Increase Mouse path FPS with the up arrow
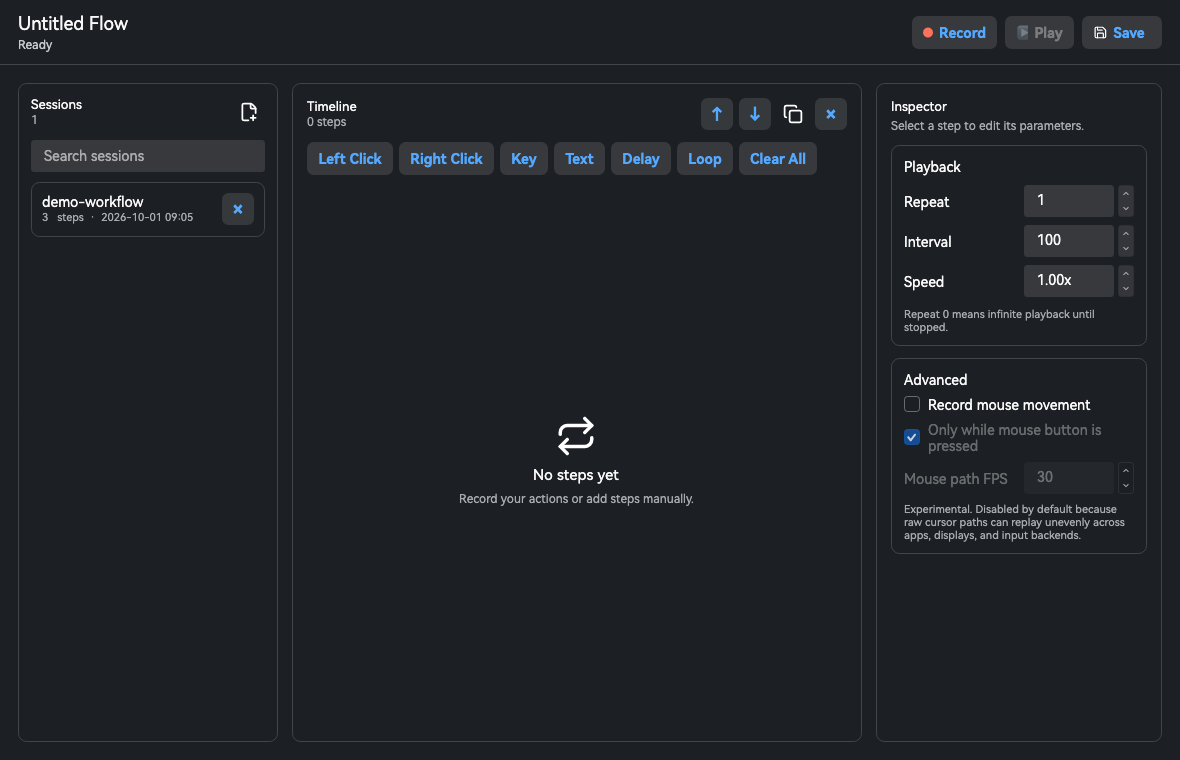This screenshot has height=760, width=1180. click(1126, 470)
